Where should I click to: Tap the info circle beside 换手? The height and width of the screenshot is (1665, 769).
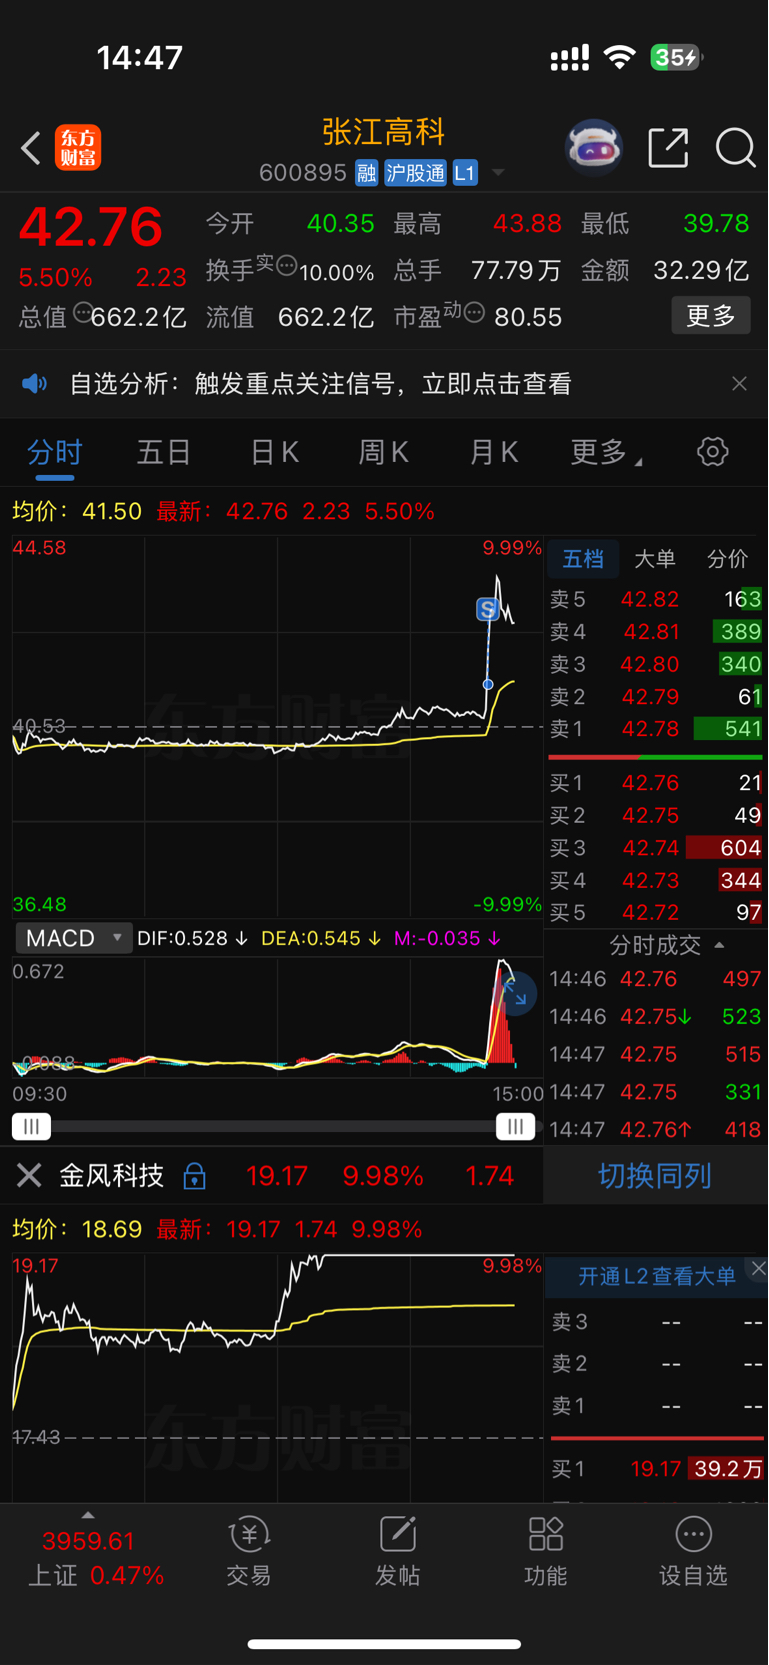pos(287,266)
